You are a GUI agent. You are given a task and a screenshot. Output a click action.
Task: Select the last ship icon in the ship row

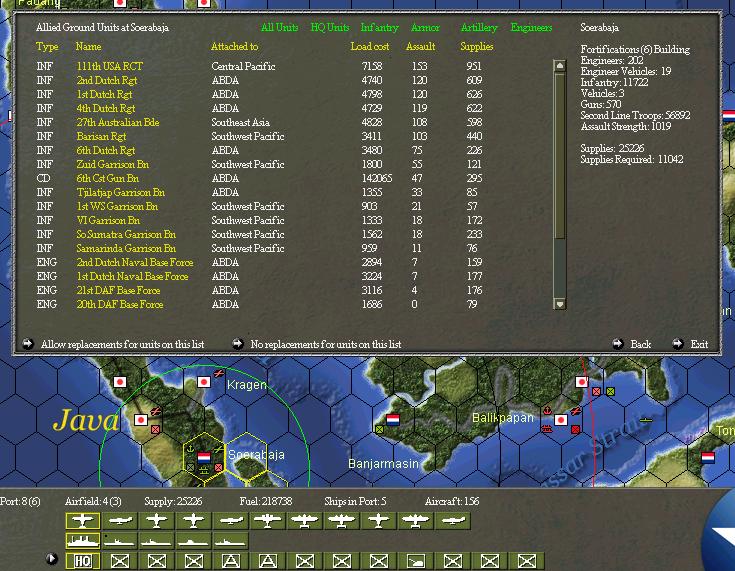pyautogui.click(x=231, y=541)
